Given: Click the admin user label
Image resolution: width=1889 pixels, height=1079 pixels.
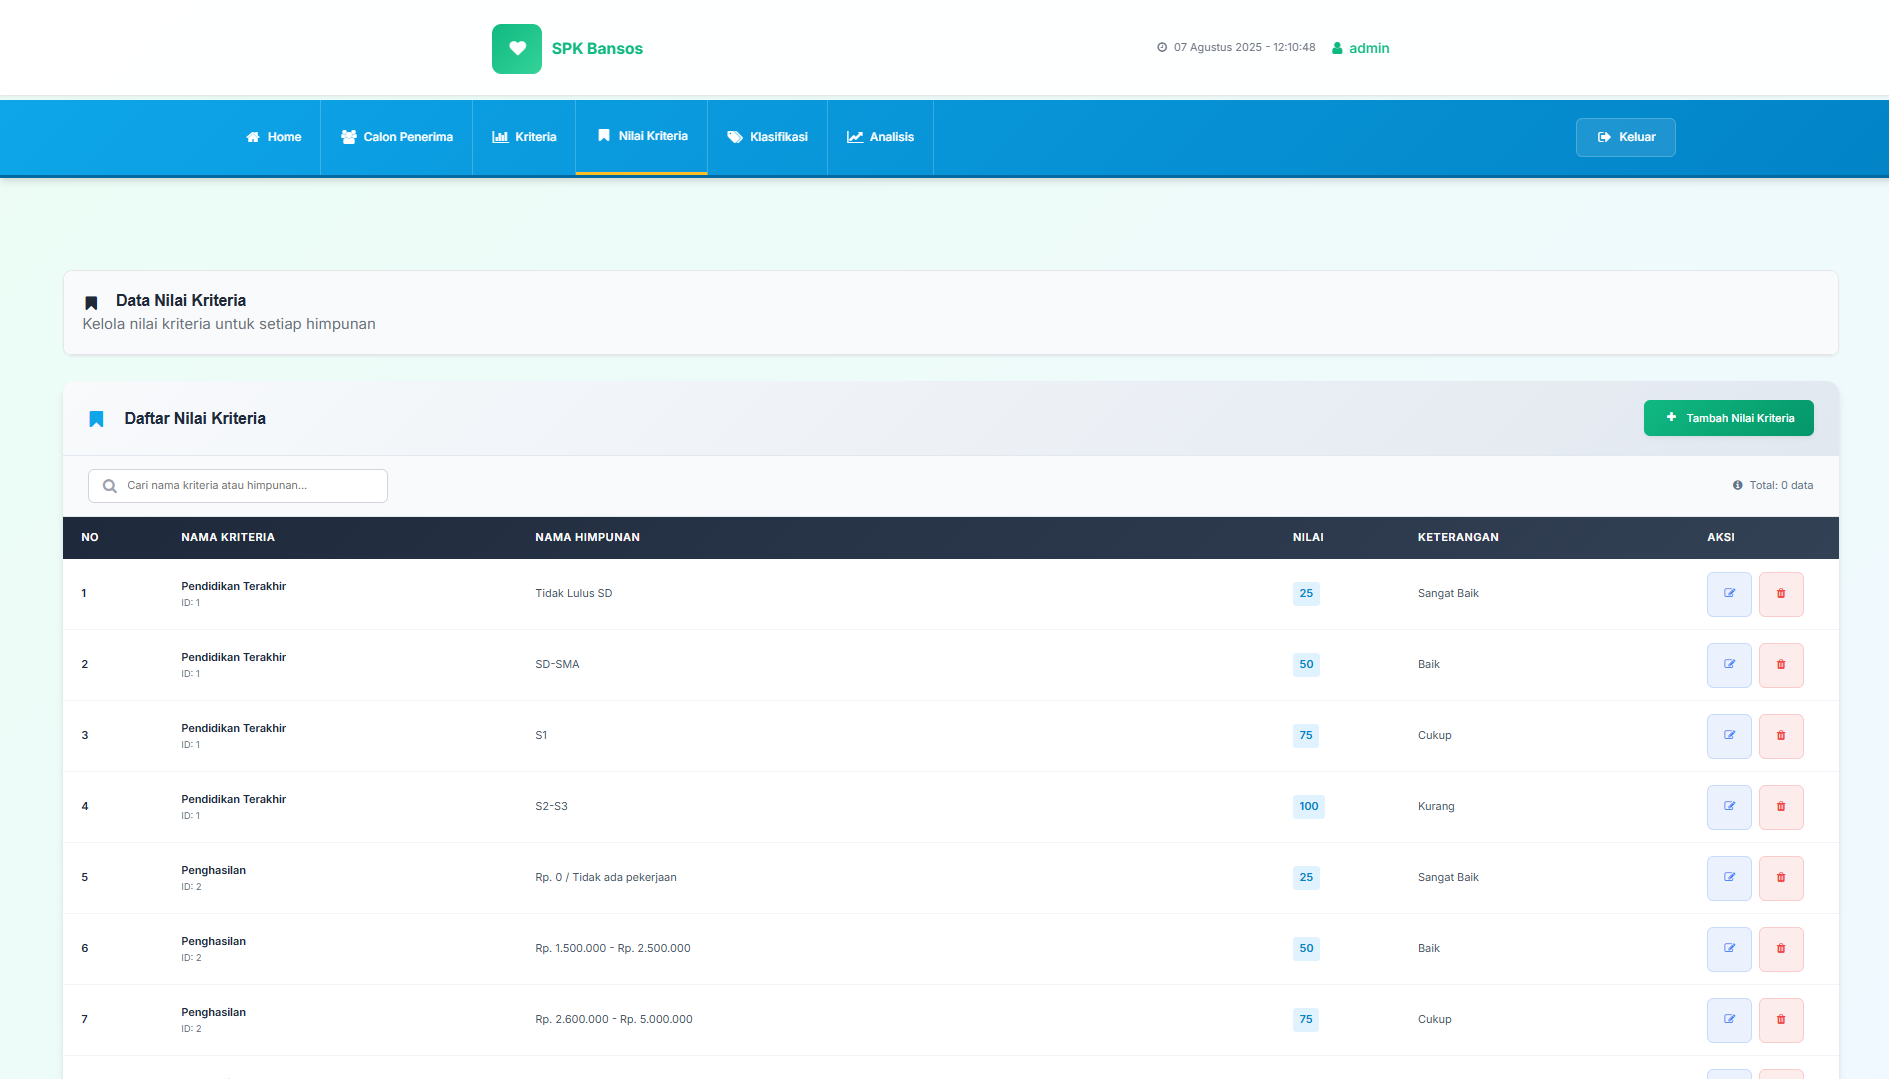Looking at the screenshot, I should pyautogui.click(x=1360, y=48).
